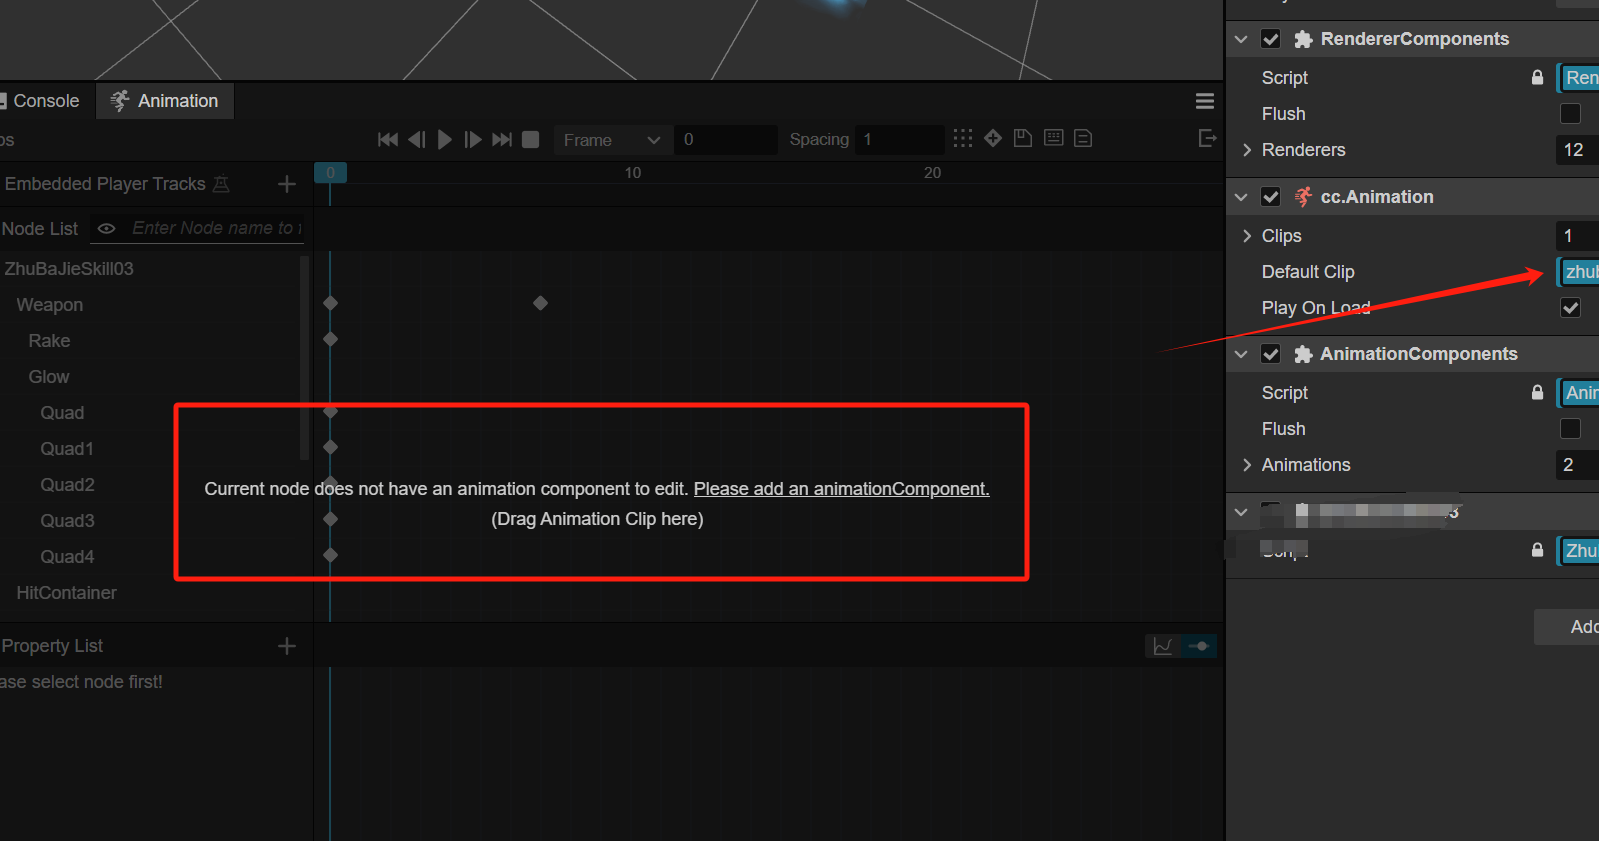
Task: Select ZhuBaJieSkill03 root node
Action: click(69, 269)
